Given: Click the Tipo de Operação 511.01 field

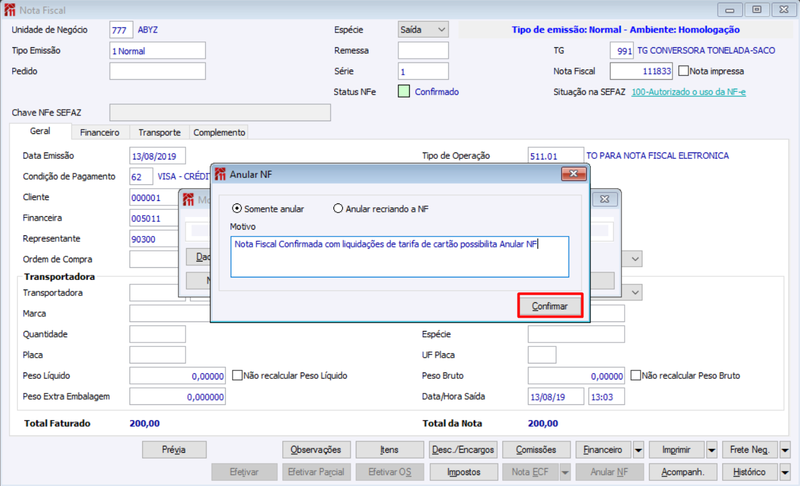Looking at the screenshot, I should [556, 156].
